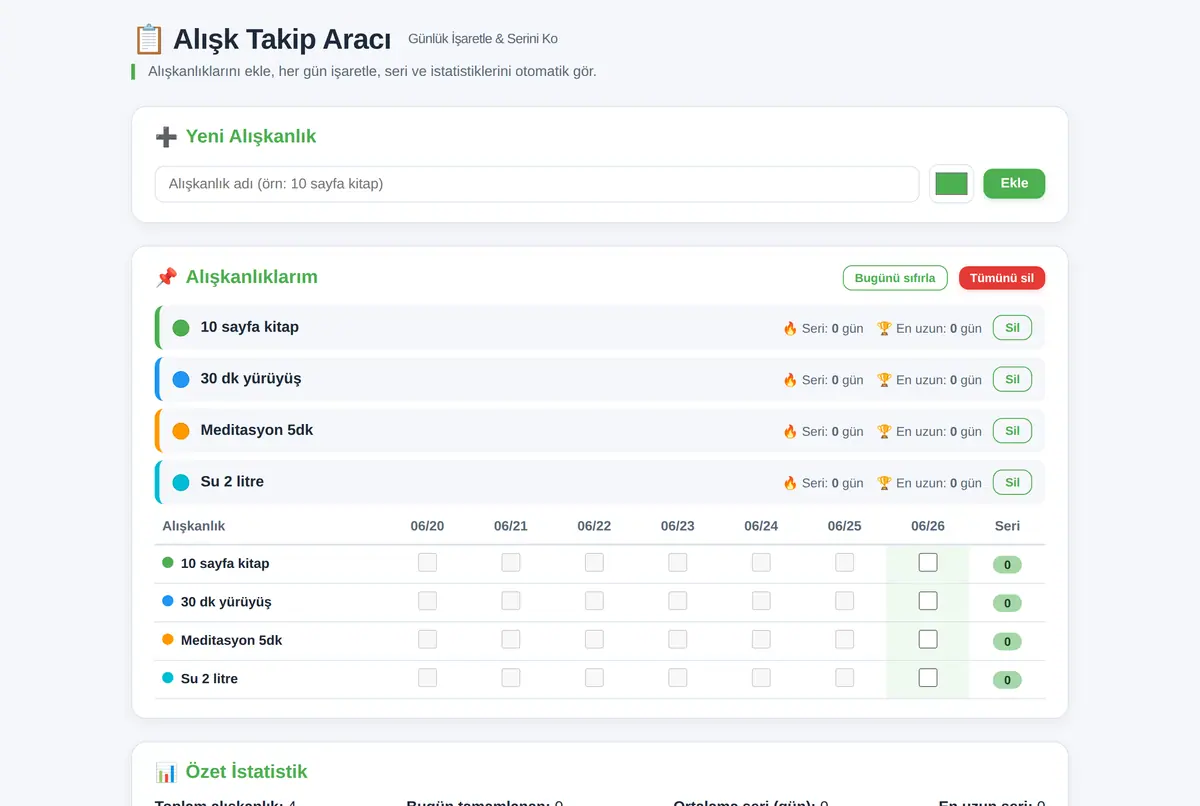Viewport: 1200px width, 806px height.
Task: Click the pushpin icon beside Alışkanlıklarım
Action: (x=166, y=278)
